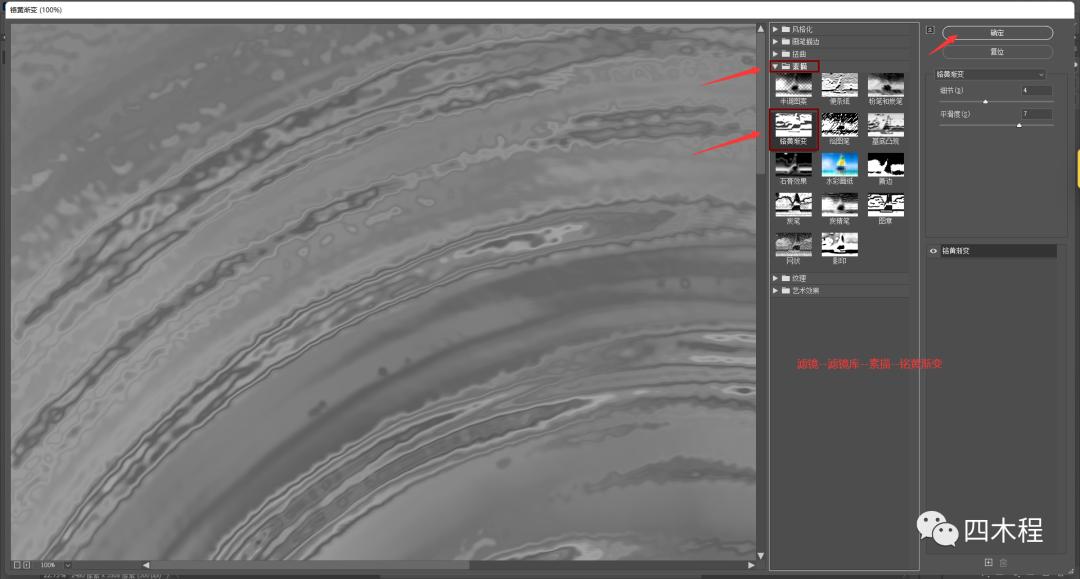Collapse the filter thumbnail panel toggle button
Image resolution: width=1080 pixels, height=579 pixels.
point(930,30)
